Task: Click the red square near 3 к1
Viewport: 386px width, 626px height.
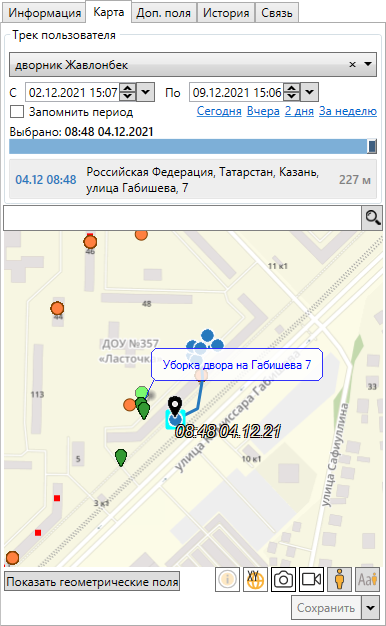Action: pyautogui.click(x=57, y=498)
